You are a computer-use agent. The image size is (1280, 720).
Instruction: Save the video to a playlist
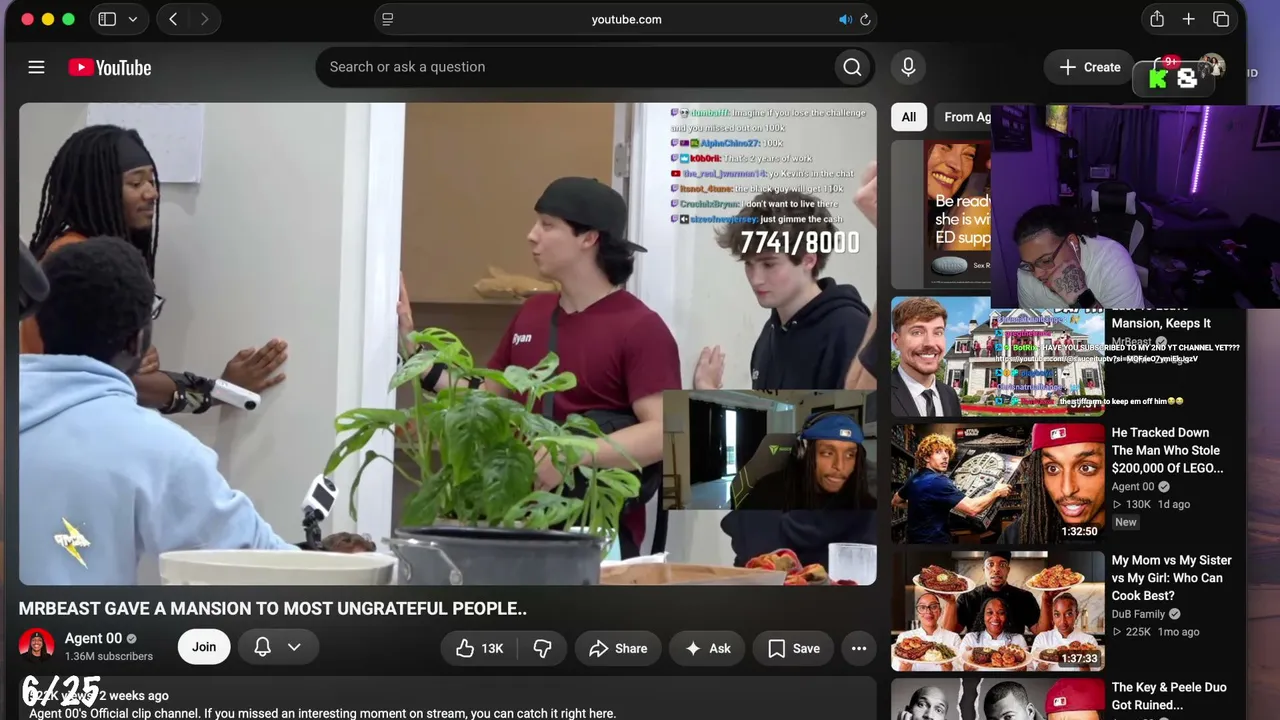coord(794,648)
